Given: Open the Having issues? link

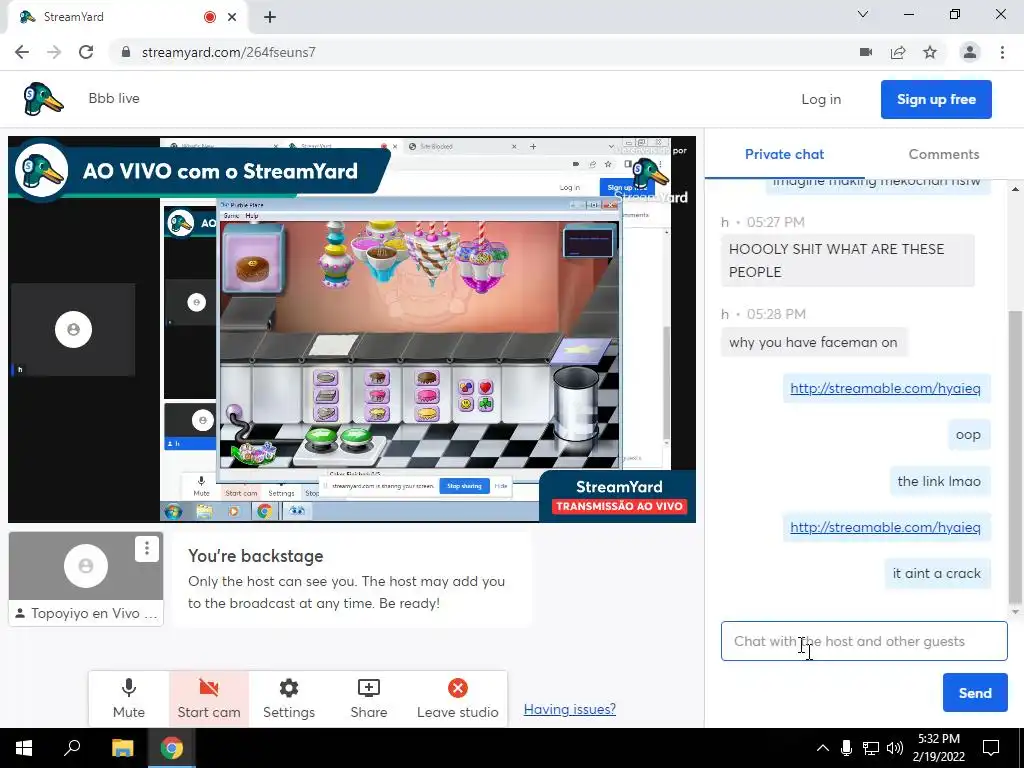Looking at the screenshot, I should [x=569, y=709].
